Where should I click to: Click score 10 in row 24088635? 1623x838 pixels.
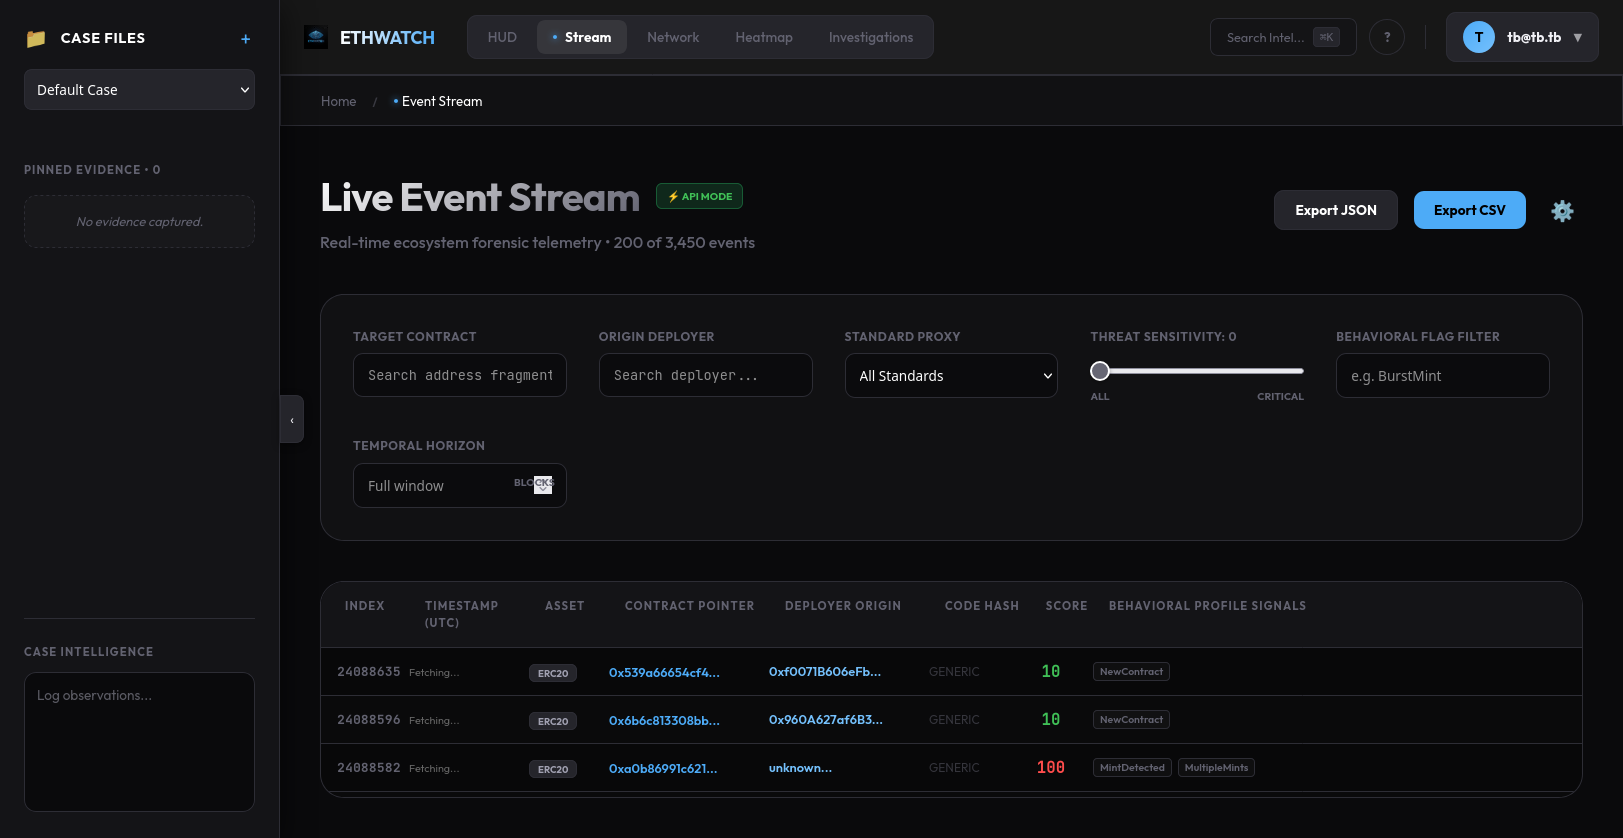tap(1051, 672)
